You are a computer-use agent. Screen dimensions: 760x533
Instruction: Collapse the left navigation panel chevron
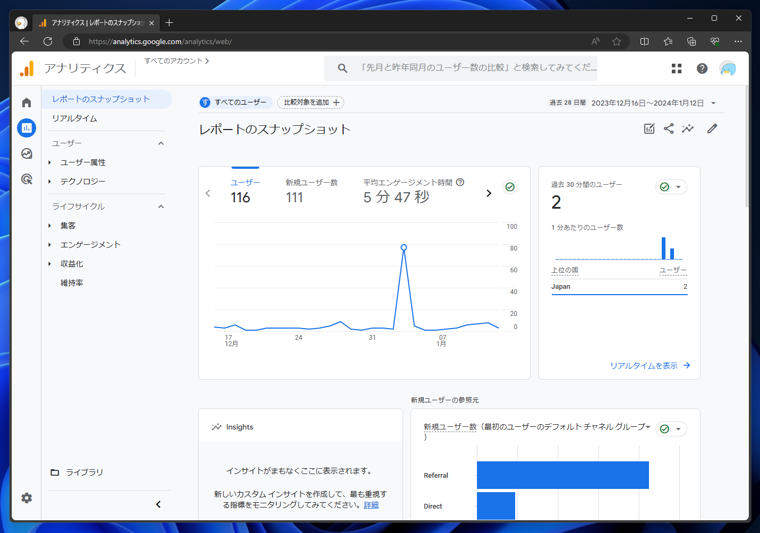pos(158,504)
